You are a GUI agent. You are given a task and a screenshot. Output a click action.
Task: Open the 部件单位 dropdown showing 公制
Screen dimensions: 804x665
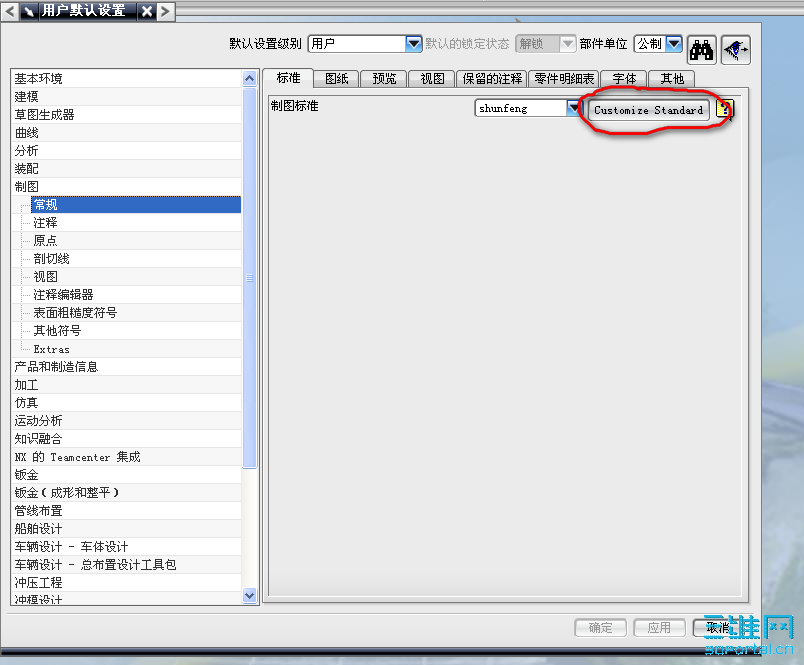click(x=674, y=44)
